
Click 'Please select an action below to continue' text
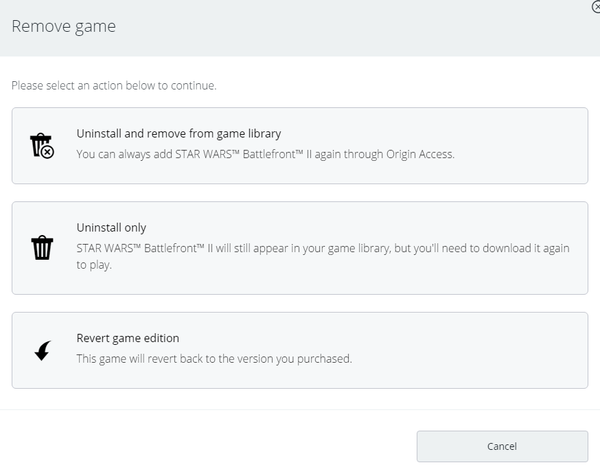coord(114,86)
